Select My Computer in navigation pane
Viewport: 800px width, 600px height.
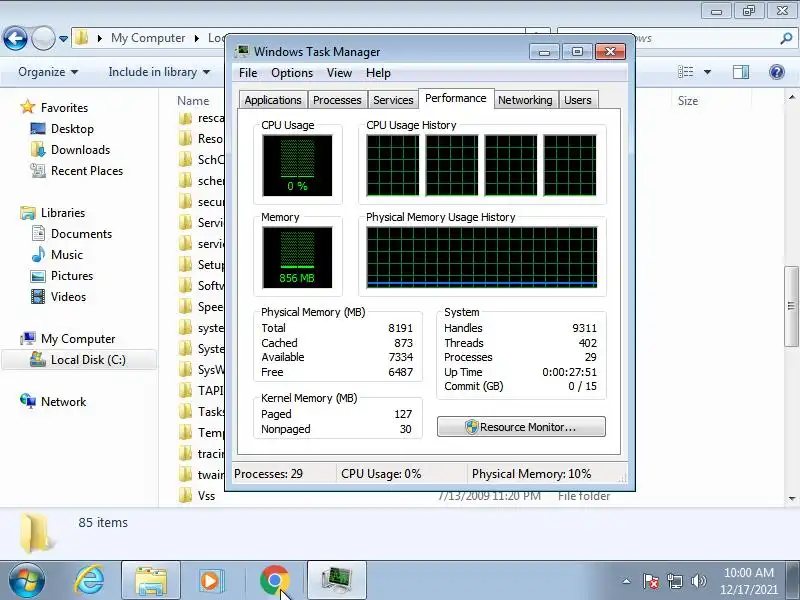pyautogui.click(x=78, y=339)
